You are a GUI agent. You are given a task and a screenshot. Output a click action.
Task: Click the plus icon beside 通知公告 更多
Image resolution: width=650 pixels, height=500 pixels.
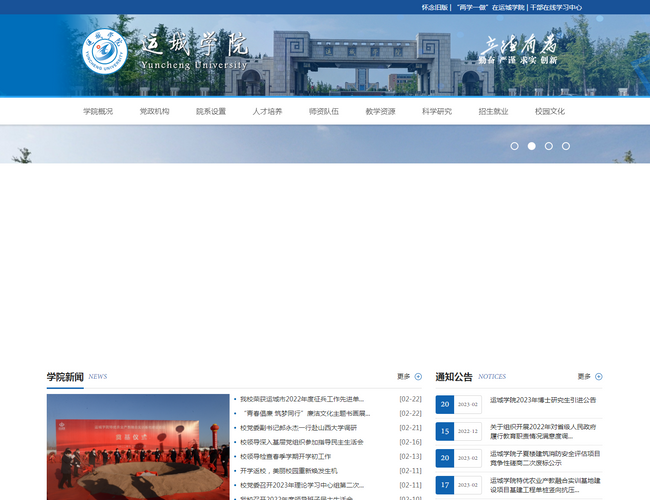pyautogui.click(x=598, y=377)
